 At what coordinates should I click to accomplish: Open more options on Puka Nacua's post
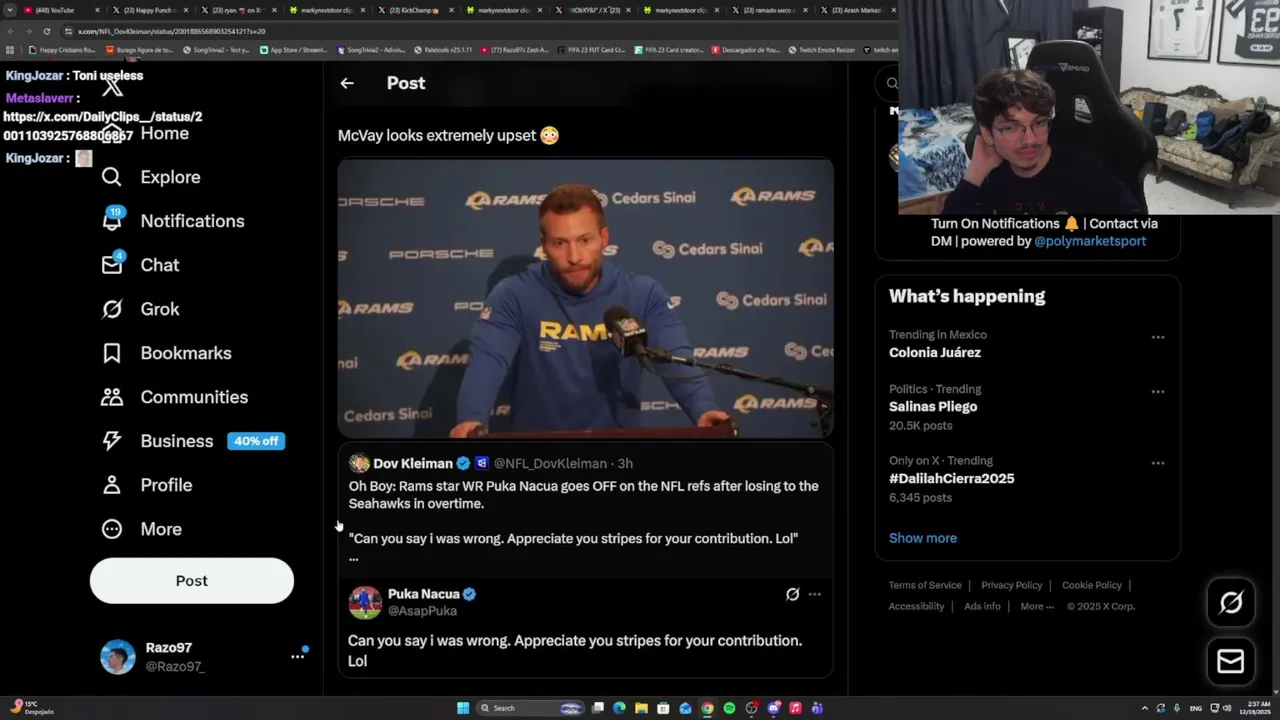pos(814,594)
